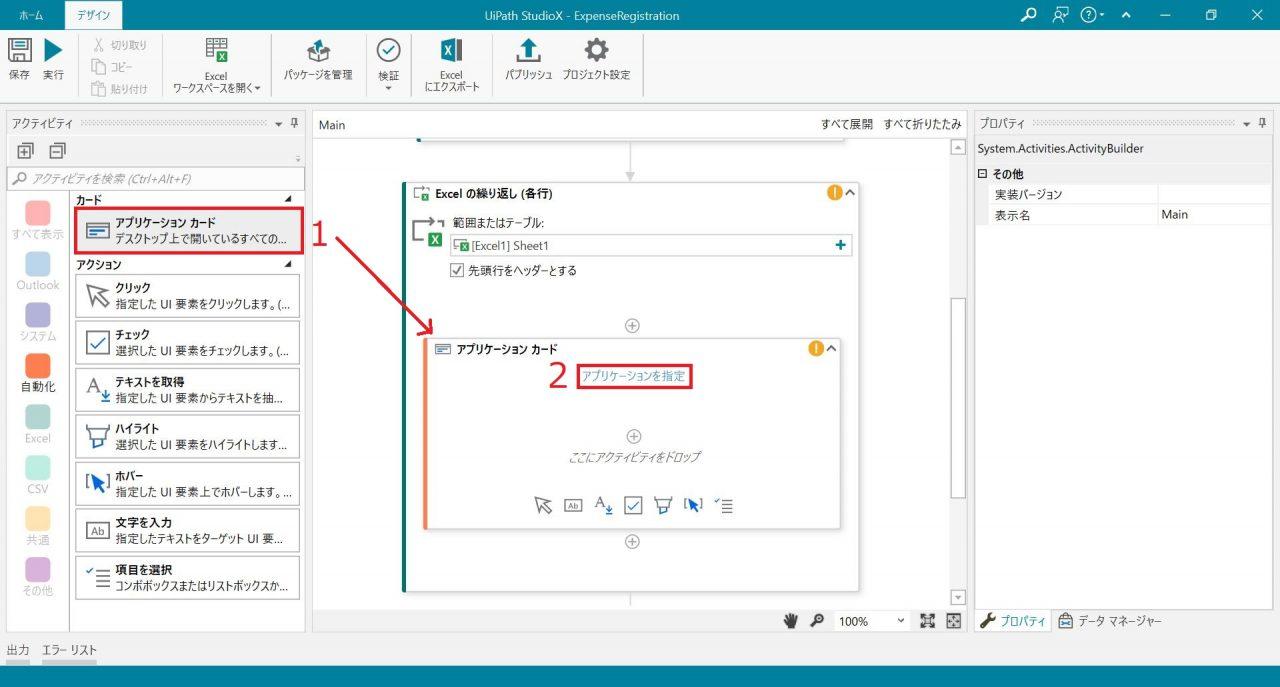Click the plus button in range field

pos(840,245)
